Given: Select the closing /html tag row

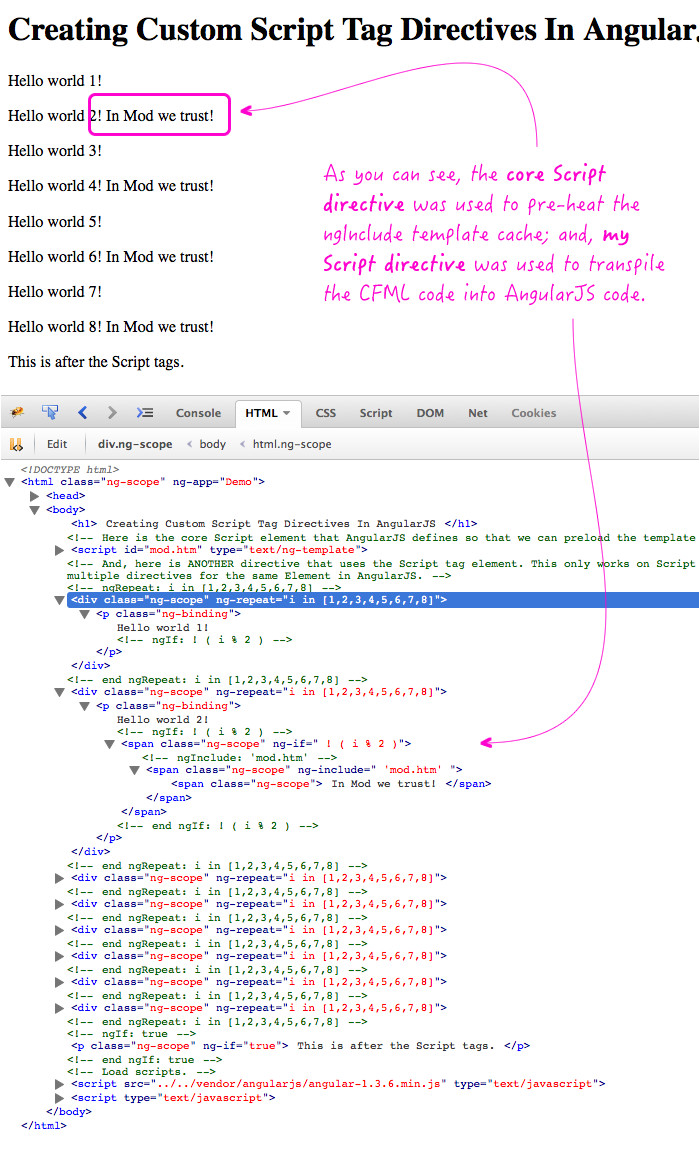Looking at the screenshot, I should (x=44, y=1126).
